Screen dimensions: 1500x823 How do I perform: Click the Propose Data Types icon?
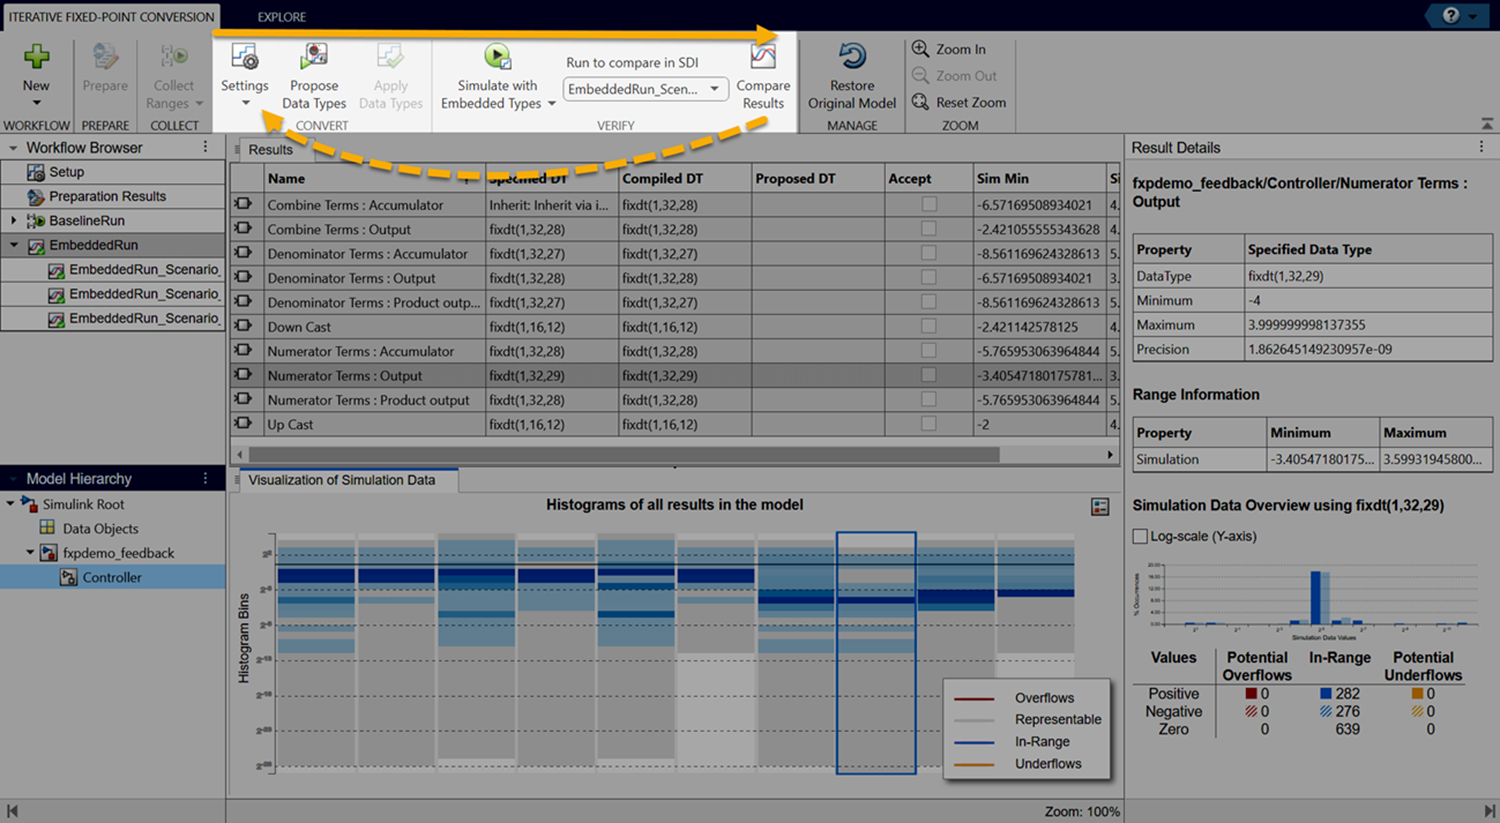point(314,57)
